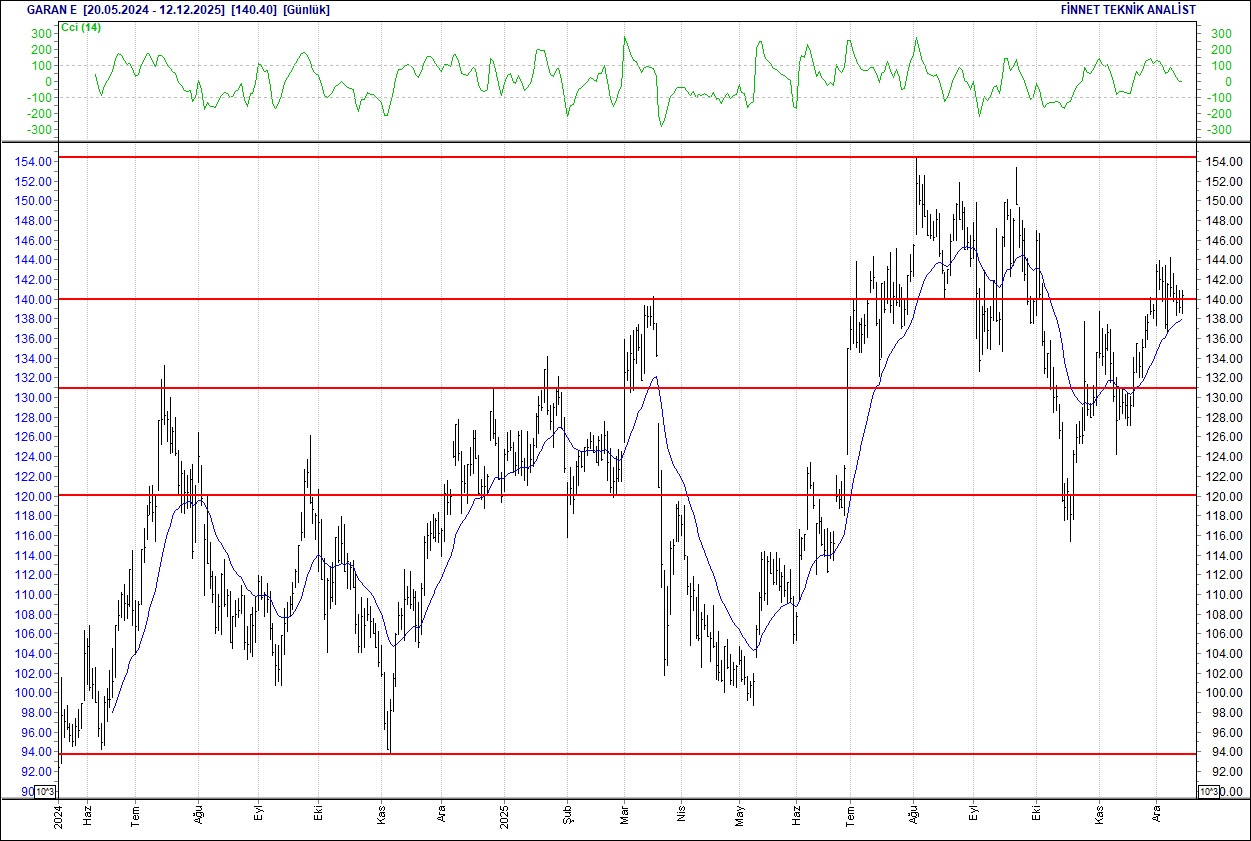This screenshot has height=841, width=1251.
Task: Select the Cci (14) indicator label
Action: click(80, 28)
